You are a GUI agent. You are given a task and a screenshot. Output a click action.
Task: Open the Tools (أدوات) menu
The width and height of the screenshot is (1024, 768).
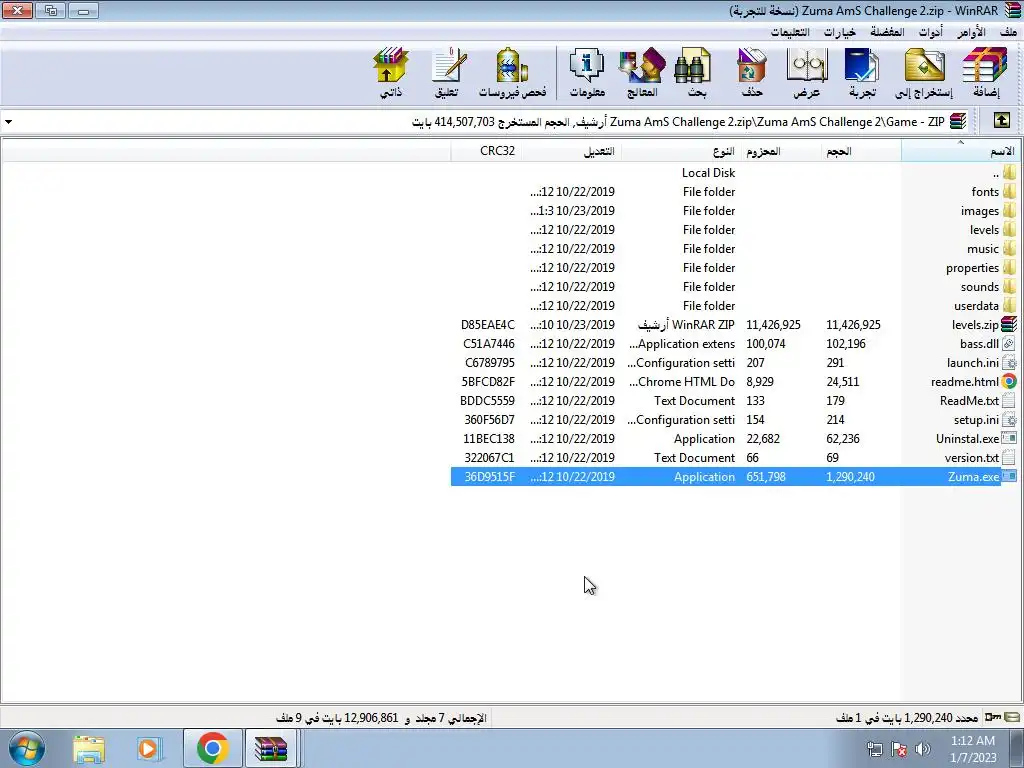point(931,32)
